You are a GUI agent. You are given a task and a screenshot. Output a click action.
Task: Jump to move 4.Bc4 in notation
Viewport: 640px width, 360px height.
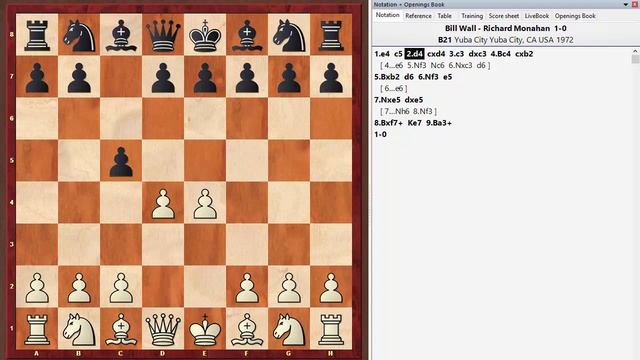click(x=500, y=54)
